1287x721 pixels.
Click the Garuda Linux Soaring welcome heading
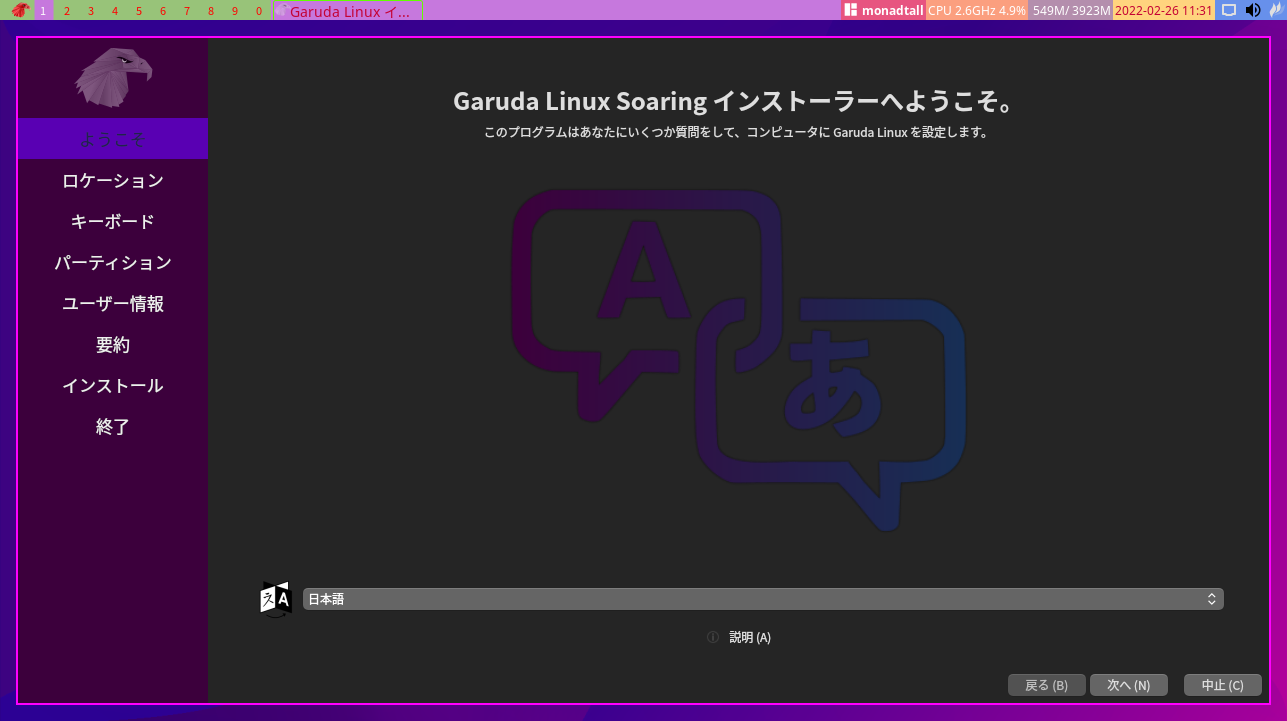(735, 102)
